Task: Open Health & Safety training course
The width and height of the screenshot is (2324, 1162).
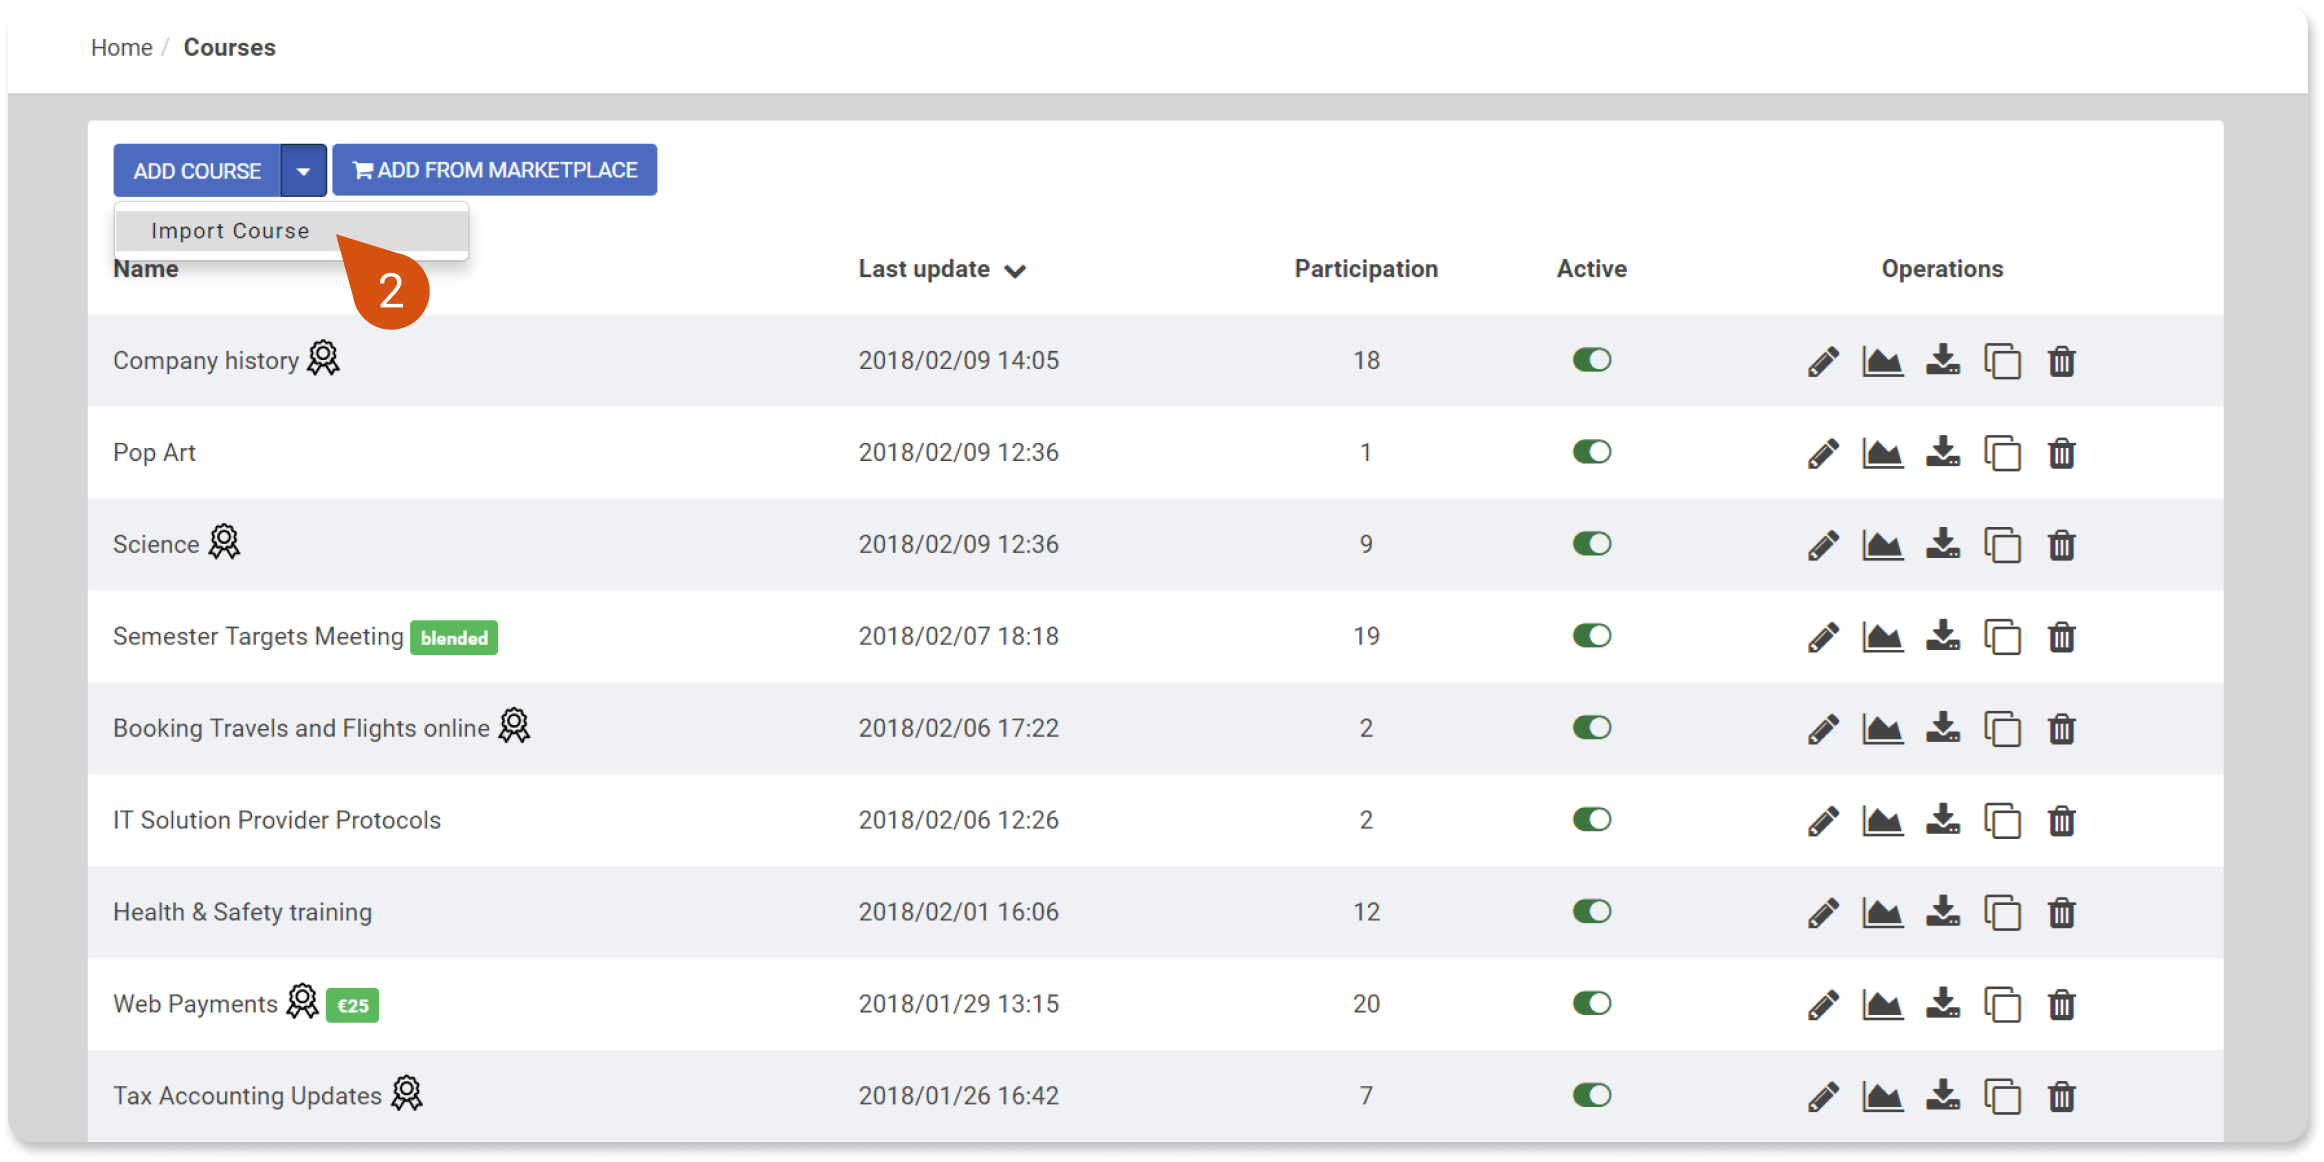Action: (x=242, y=912)
